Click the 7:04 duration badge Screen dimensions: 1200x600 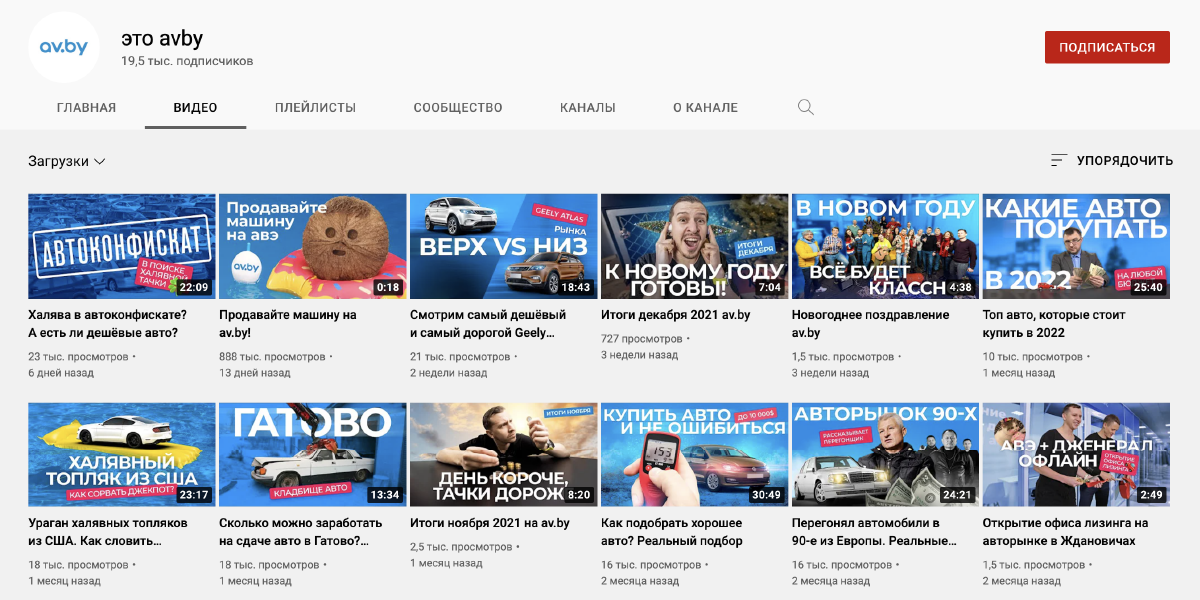(770, 288)
